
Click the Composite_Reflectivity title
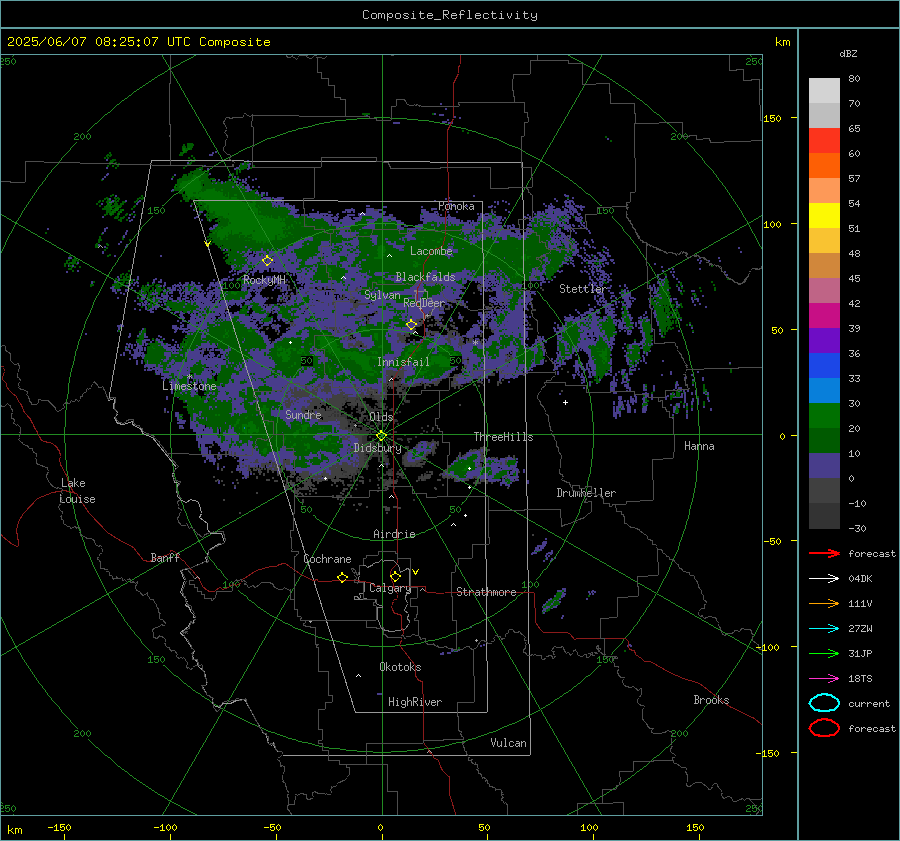click(x=450, y=15)
